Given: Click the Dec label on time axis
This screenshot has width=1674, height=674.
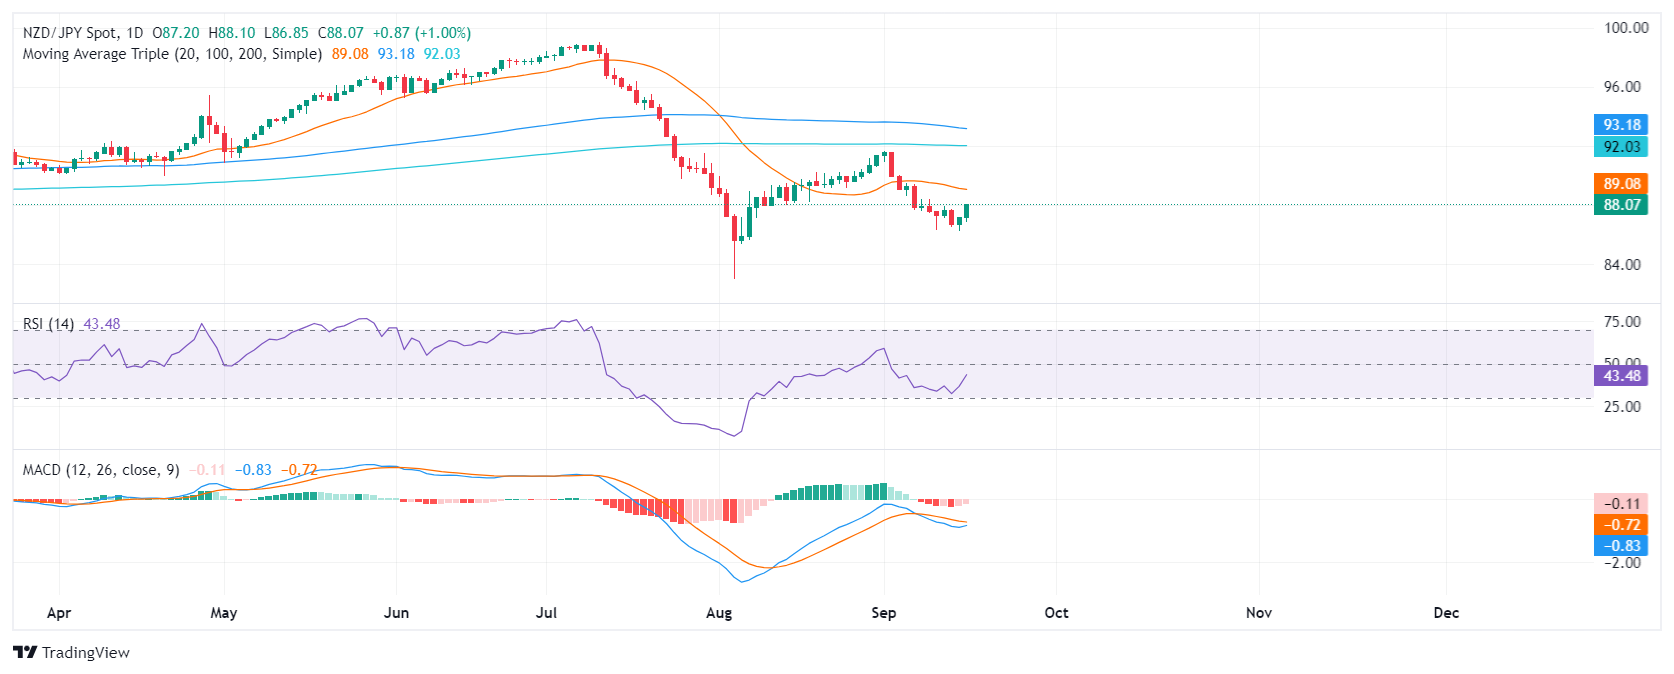Looking at the screenshot, I should (x=1446, y=613).
